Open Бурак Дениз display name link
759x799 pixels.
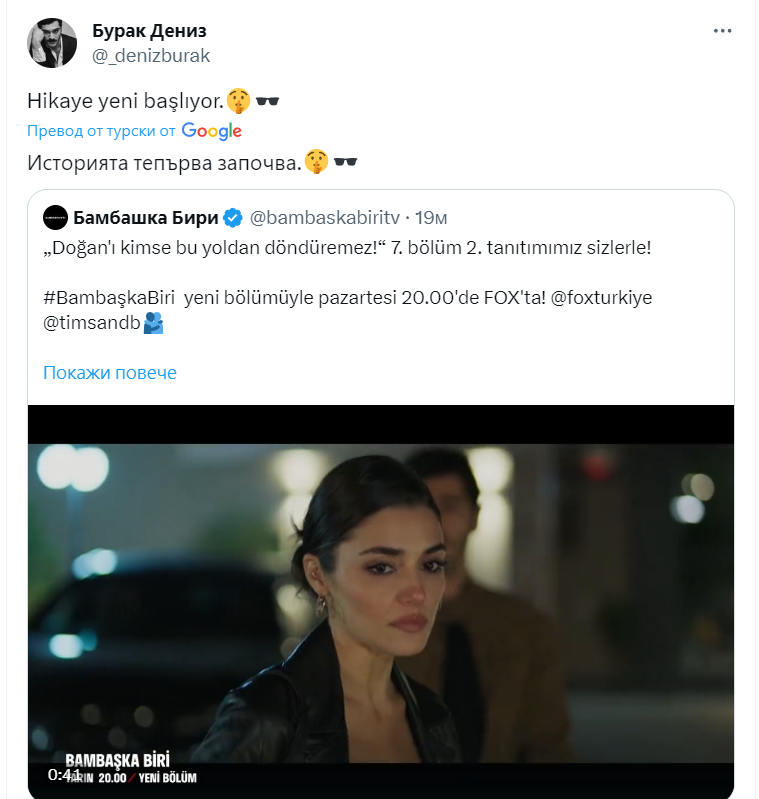tap(149, 30)
